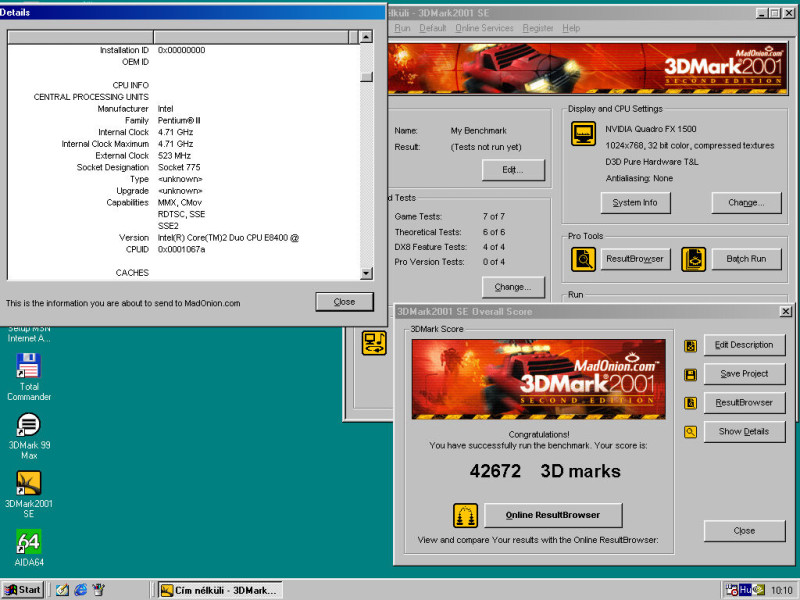Screen dimensions: 800x600
Task: Open the 3DMark2001 SE desktop shortcut
Action: pyautogui.click(x=29, y=494)
